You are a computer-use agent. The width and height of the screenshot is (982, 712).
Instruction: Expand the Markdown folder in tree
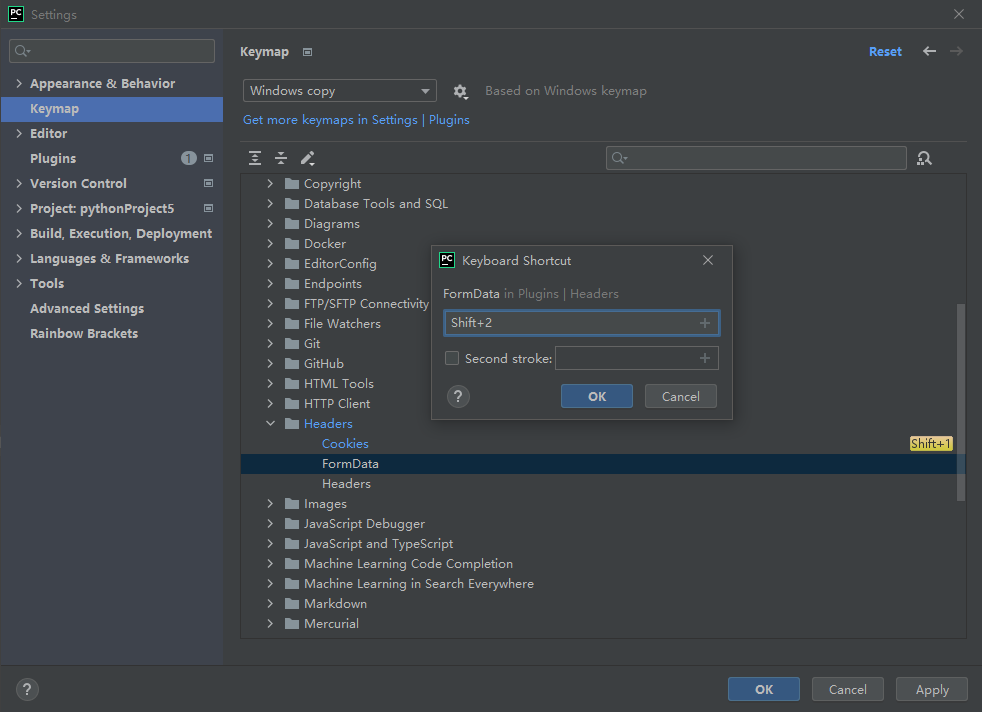tap(270, 604)
